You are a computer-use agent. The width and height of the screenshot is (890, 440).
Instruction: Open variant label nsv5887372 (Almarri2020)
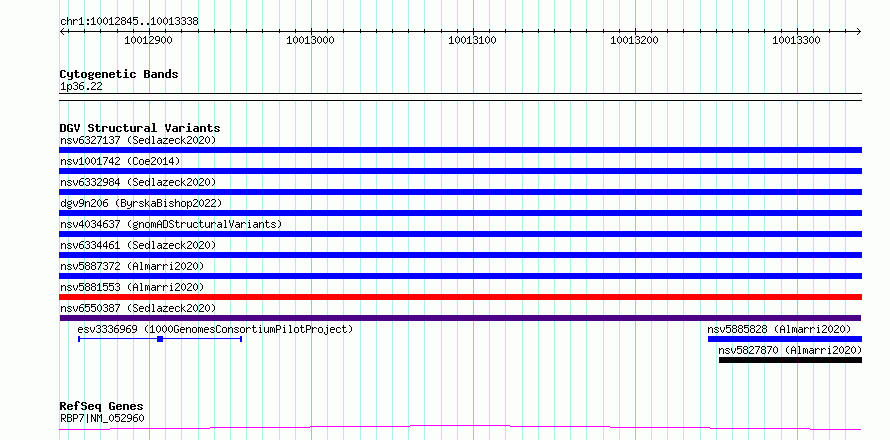click(132, 266)
